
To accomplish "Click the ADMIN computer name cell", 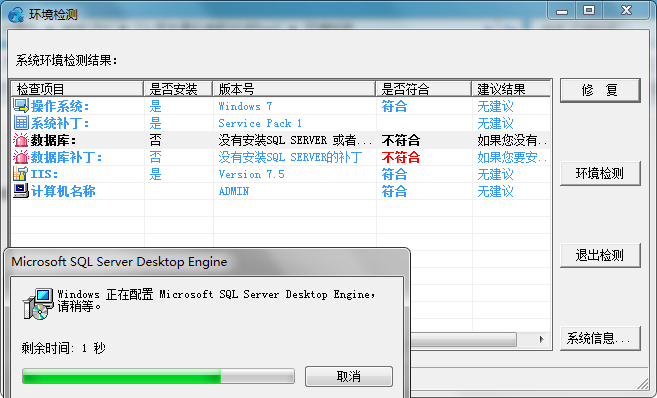I will tap(234, 191).
